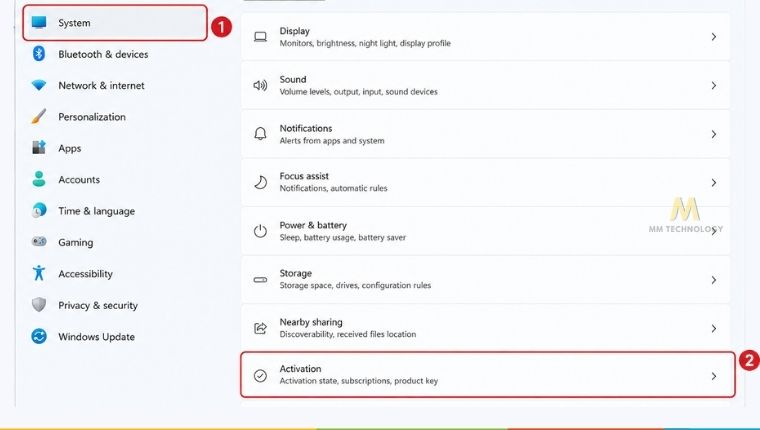The image size is (760, 430).
Task: Open Activation page via its chevron
Action: click(x=713, y=376)
